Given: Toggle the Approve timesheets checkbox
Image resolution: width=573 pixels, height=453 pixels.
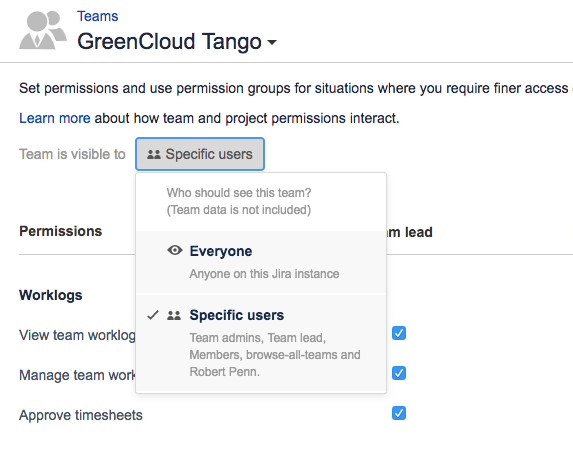Looking at the screenshot, I should click(x=399, y=413).
